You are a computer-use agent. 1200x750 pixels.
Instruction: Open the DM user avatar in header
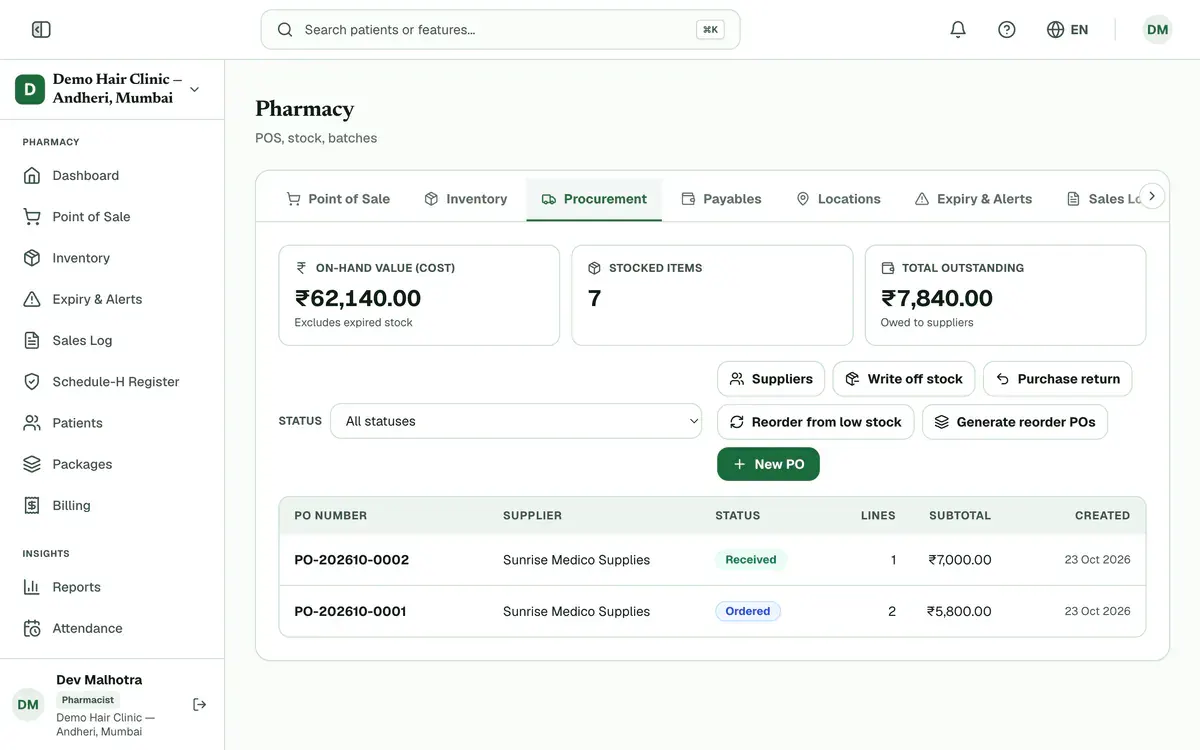[x=1158, y=30]
